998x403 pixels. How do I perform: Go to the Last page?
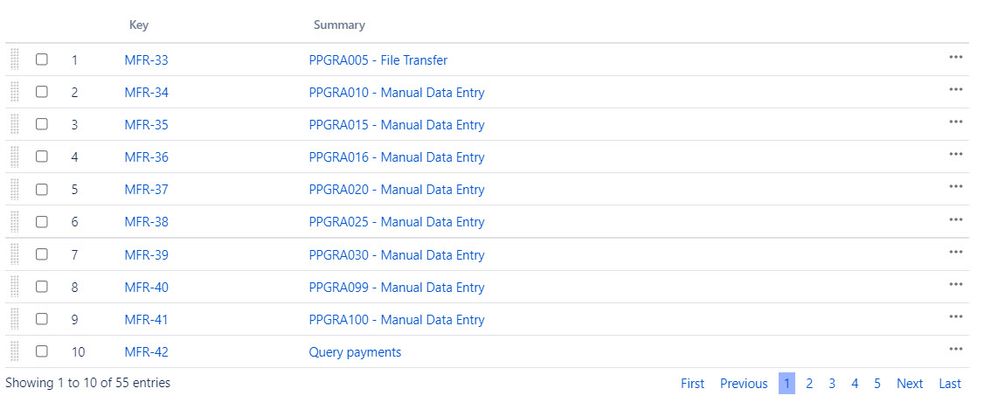(950, 383)
